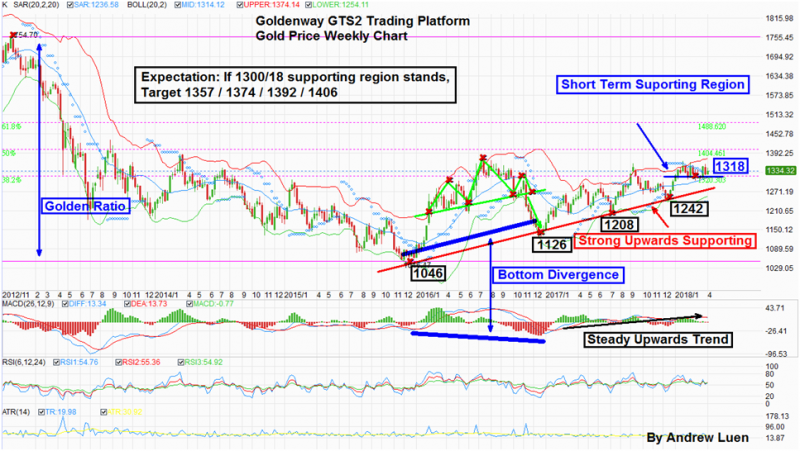Toggle the DIFF:13.34 MACD checkbox

point(69,303)
